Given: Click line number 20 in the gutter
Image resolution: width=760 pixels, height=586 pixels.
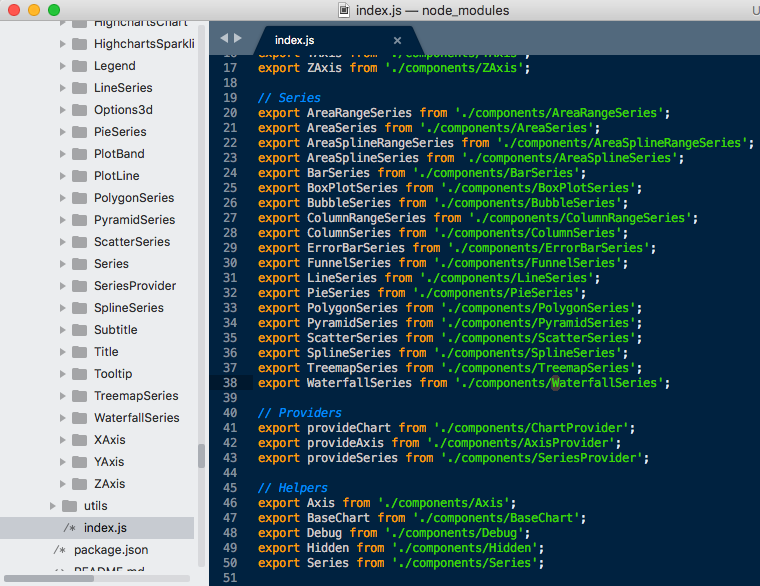Looking at the screenshot, I should tap(230, 113).
